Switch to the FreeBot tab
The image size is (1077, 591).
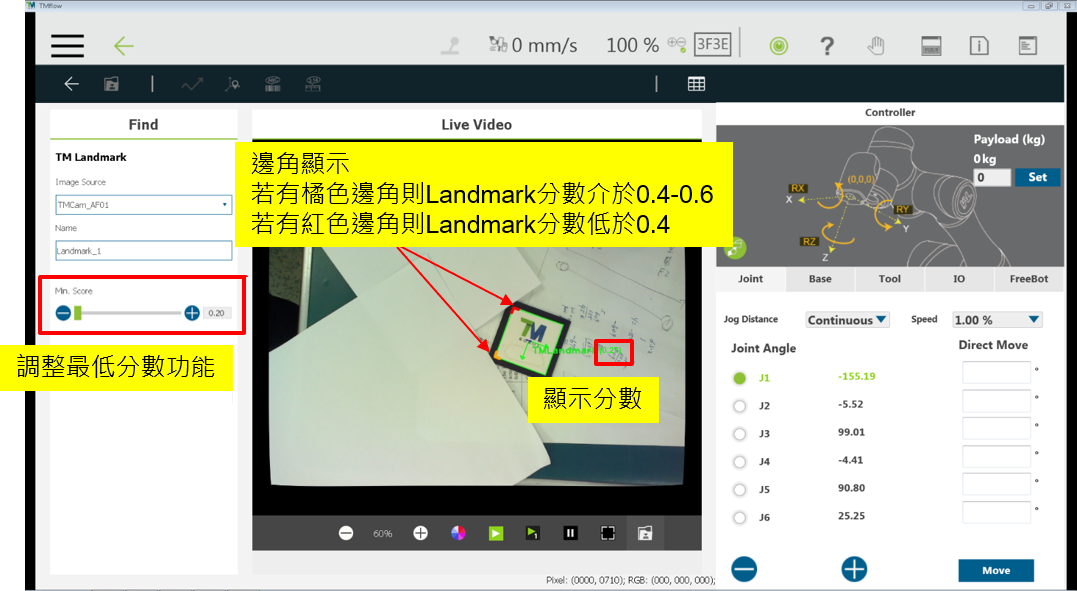[1028, 279]
